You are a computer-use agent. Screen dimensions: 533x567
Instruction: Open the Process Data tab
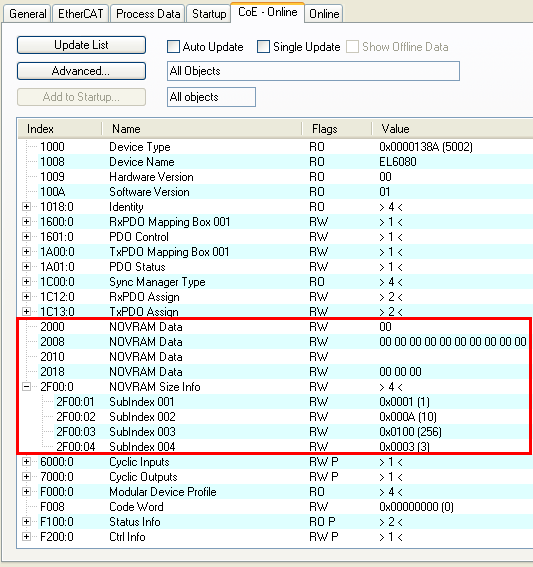coord(148,14)
